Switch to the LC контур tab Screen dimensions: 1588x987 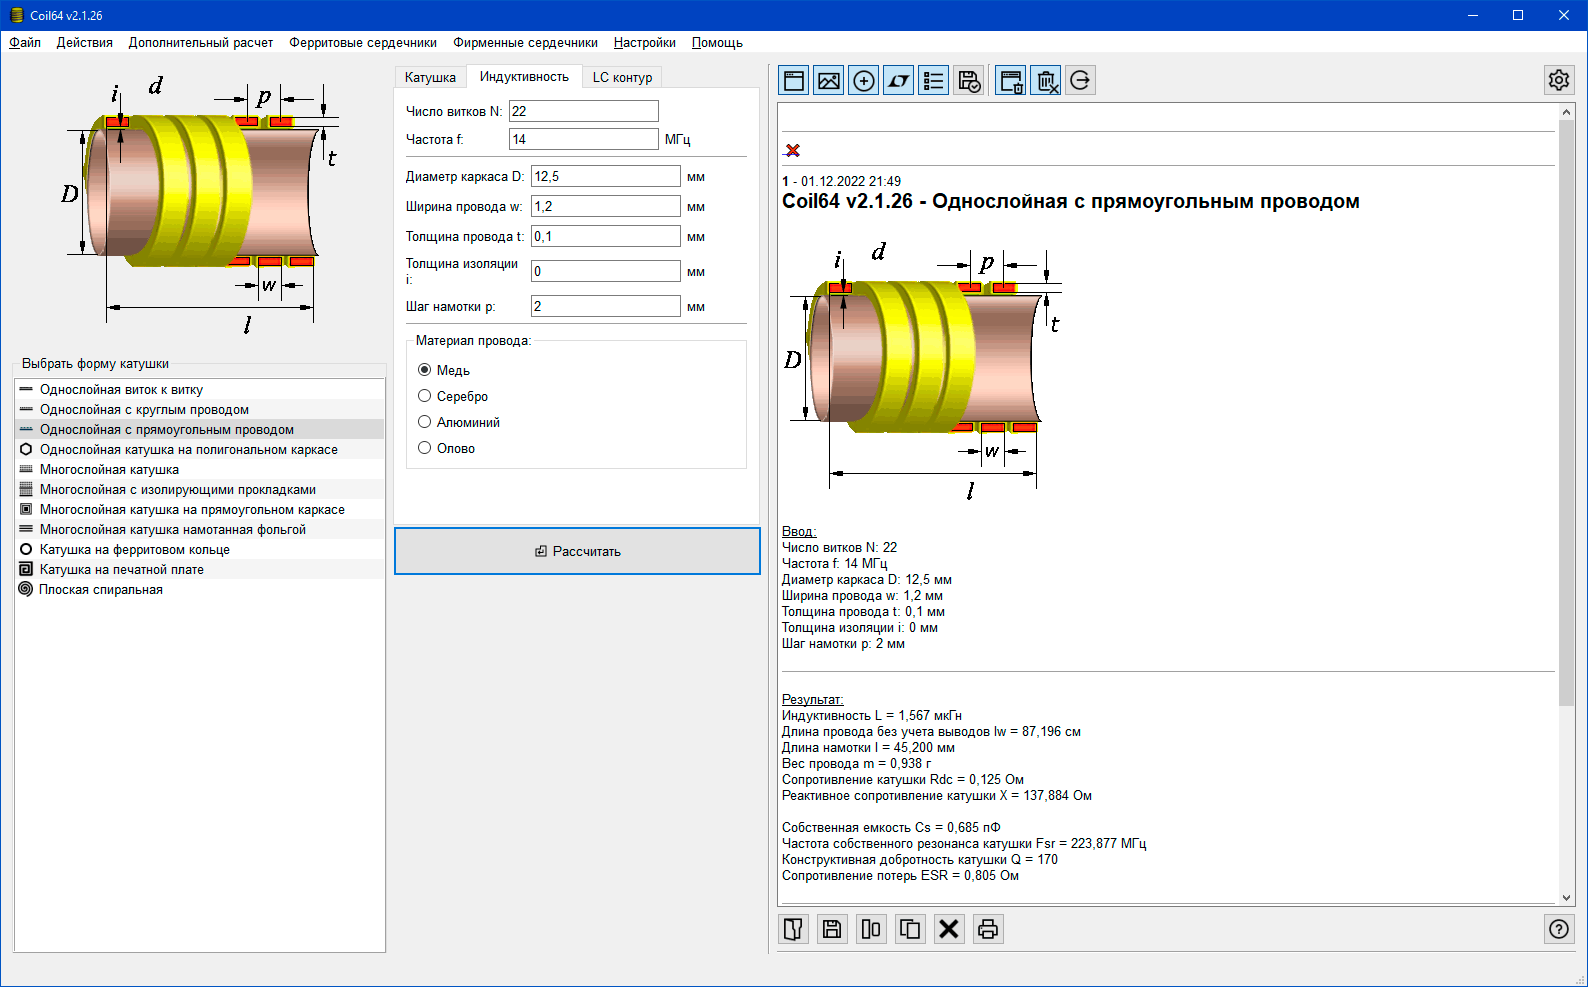622,77
